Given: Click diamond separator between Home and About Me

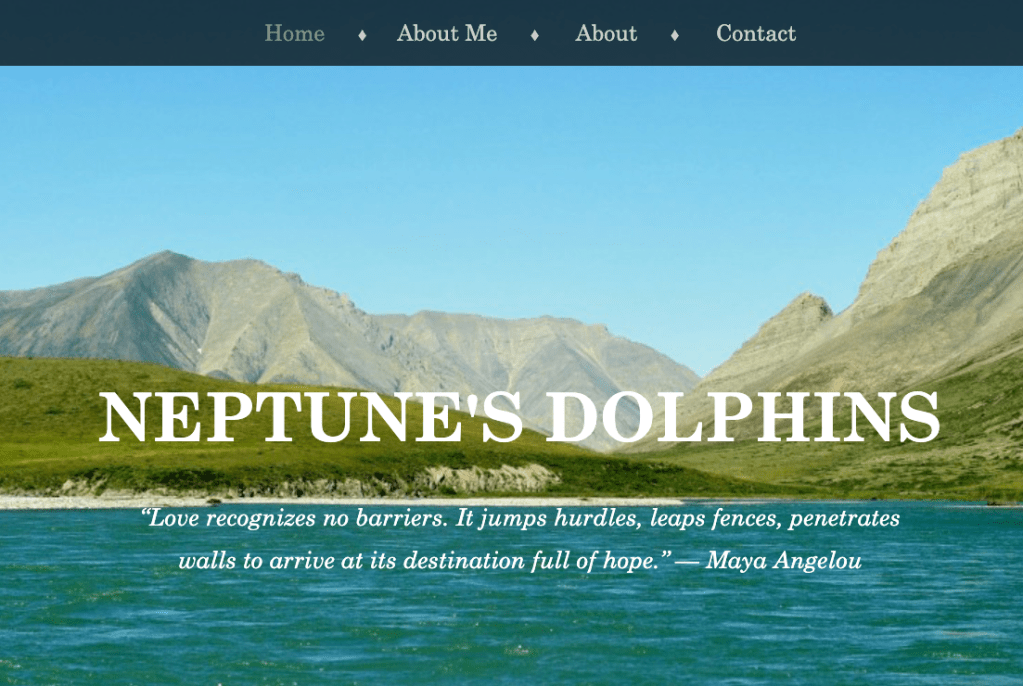Looking at the screenshot, I should coord(362,35).
